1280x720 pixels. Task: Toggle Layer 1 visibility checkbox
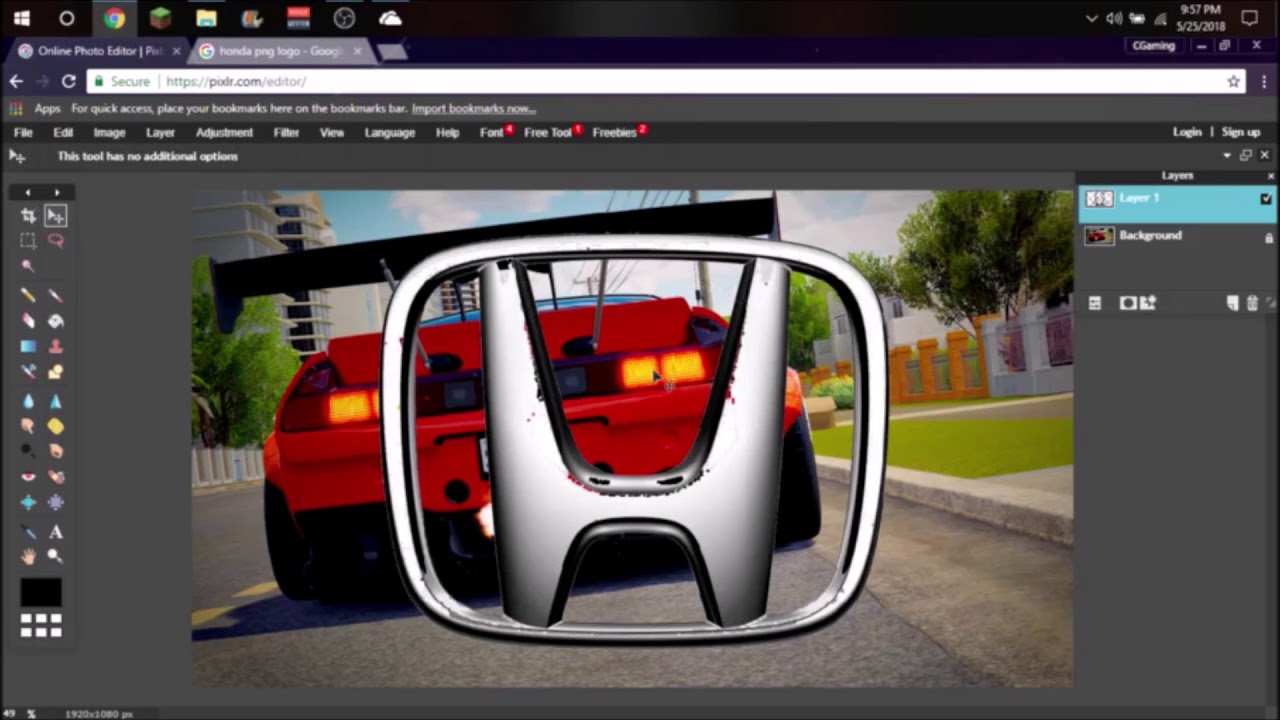(1266, 199)
